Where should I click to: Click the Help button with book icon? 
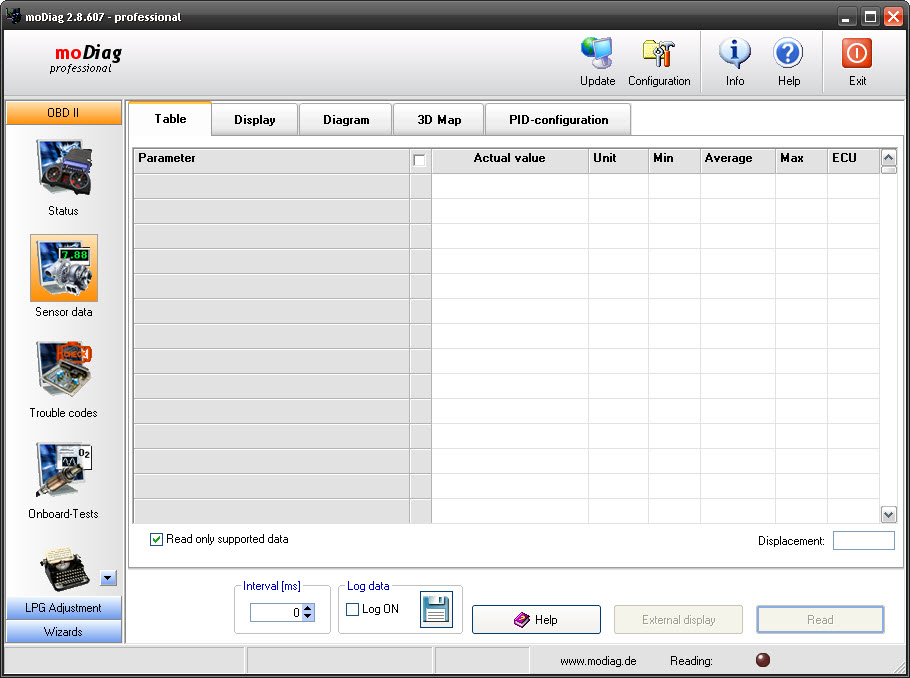coord(536,620)
